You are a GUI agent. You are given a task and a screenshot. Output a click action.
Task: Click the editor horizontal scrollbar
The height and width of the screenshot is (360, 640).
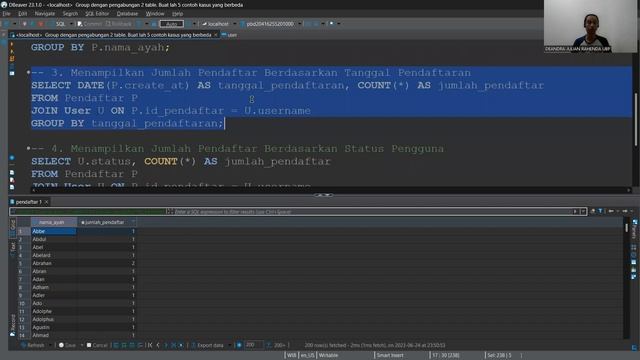(331, 190)
